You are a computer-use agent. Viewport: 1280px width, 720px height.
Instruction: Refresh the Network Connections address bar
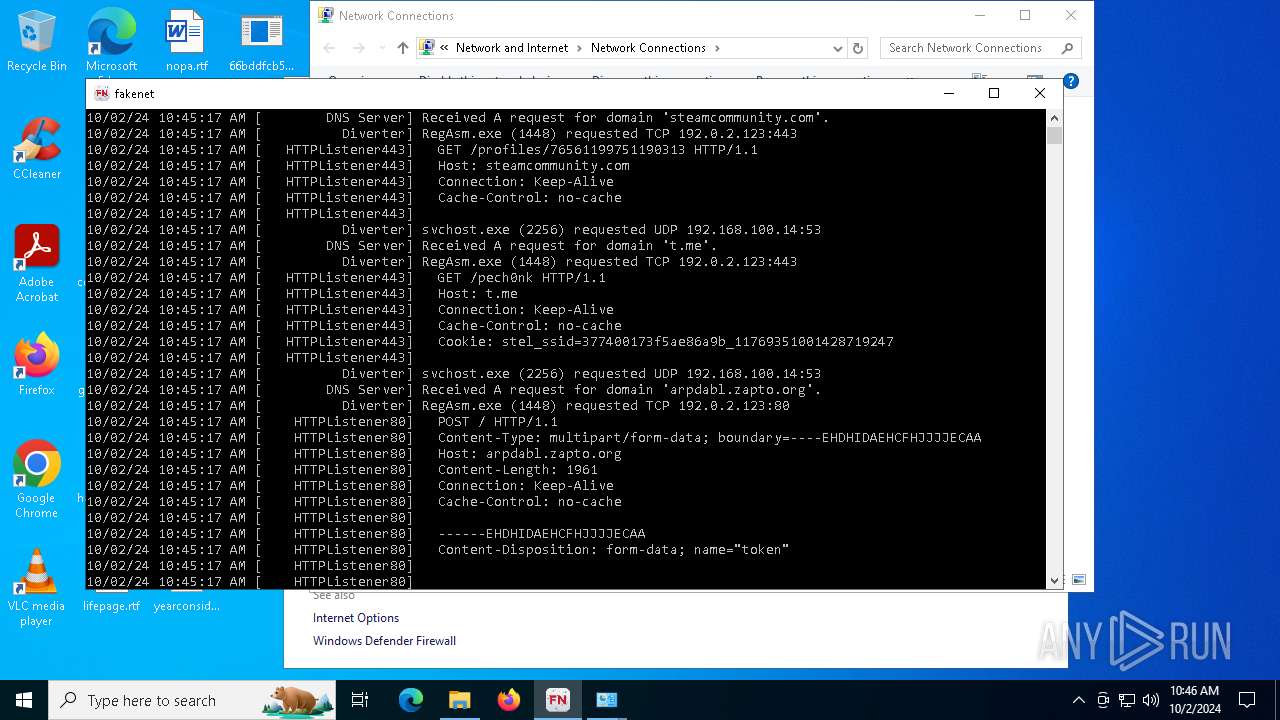point(857,47)
